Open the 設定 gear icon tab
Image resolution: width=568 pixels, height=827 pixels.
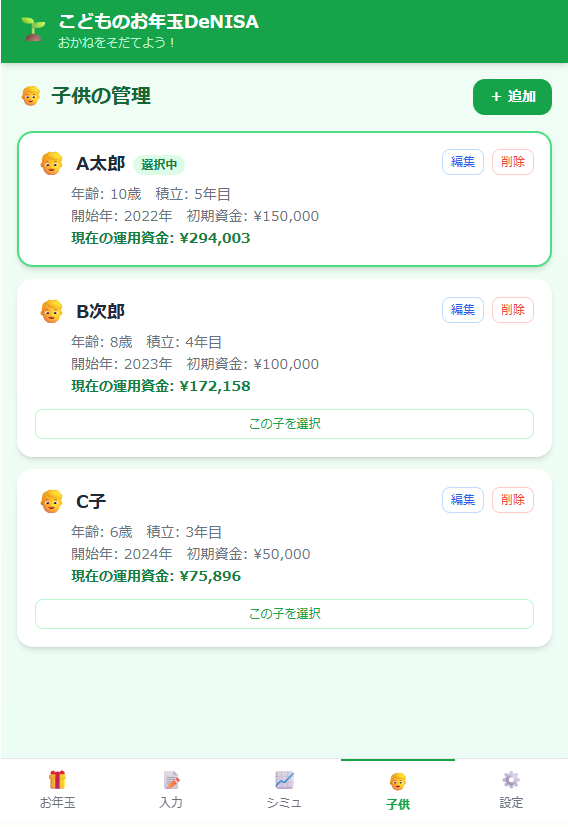tap(511, 790)
